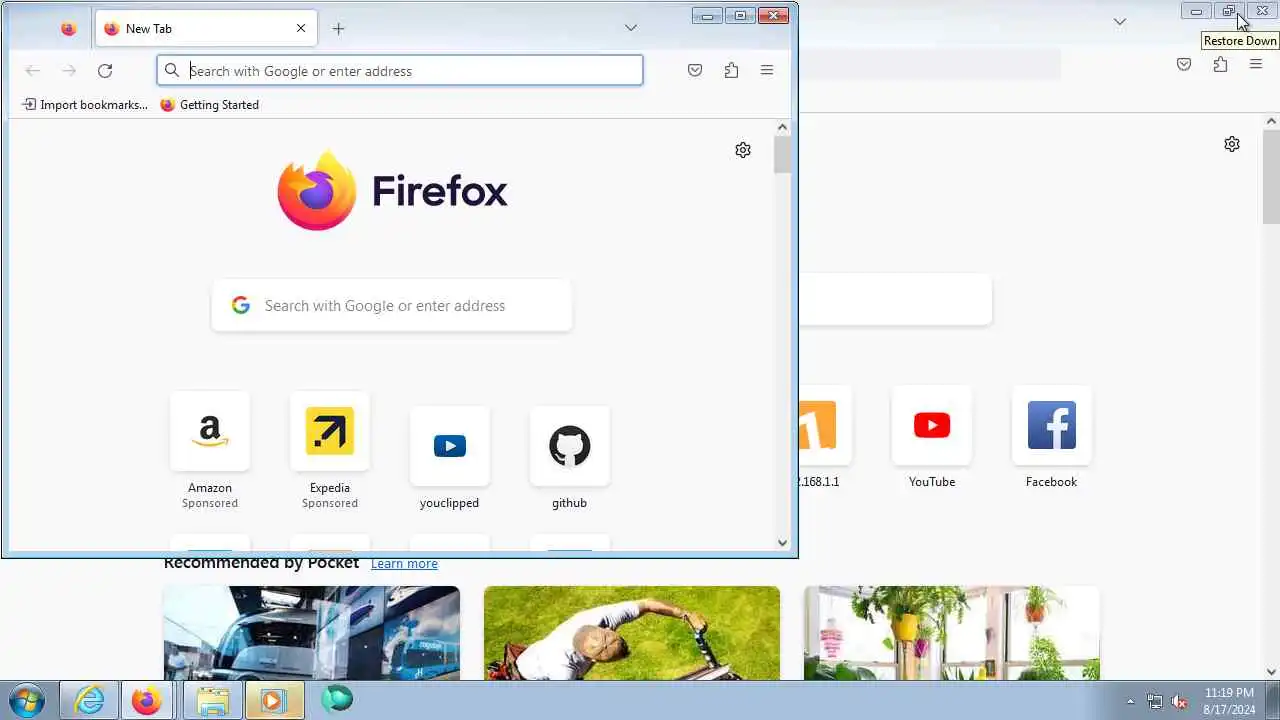The height and width of the screenshot is (720, 1280).
Task: Click the Search with Google field in background window
Action: [x=895, y=299]
